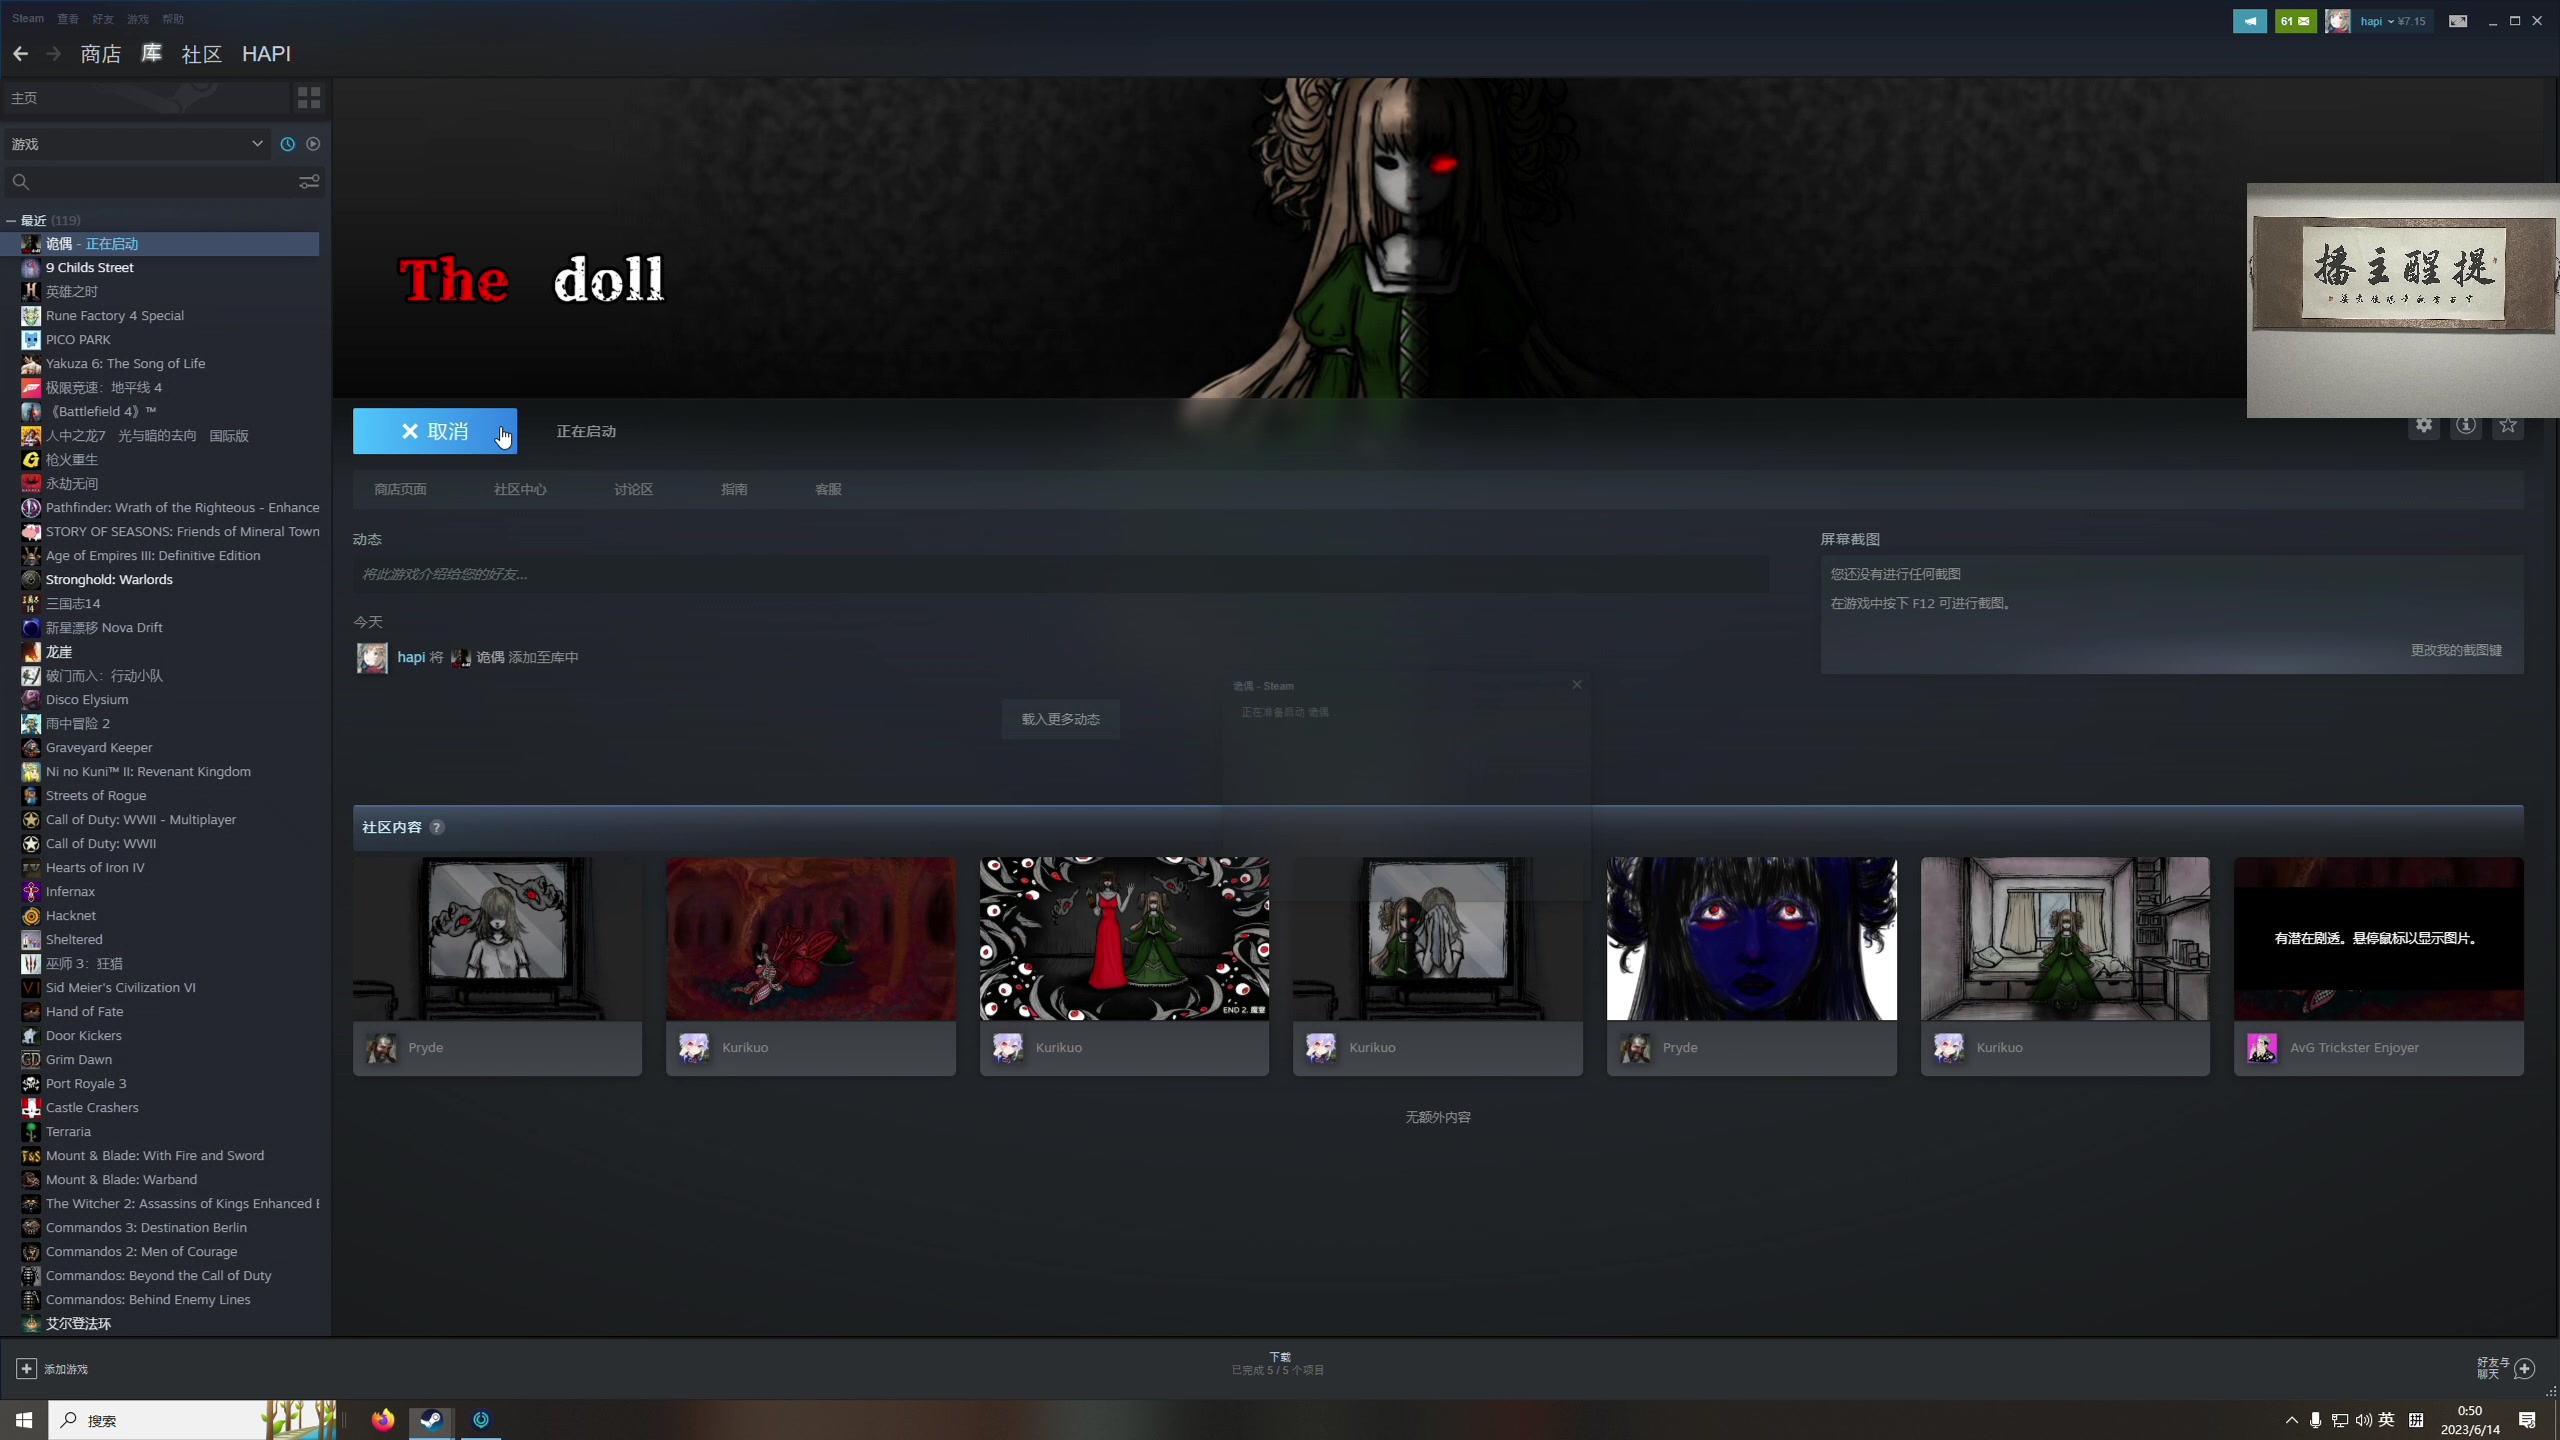Open the 帮助 menu
Image resolution: width=2560 pixels, height=1440 pixels.
173,19
